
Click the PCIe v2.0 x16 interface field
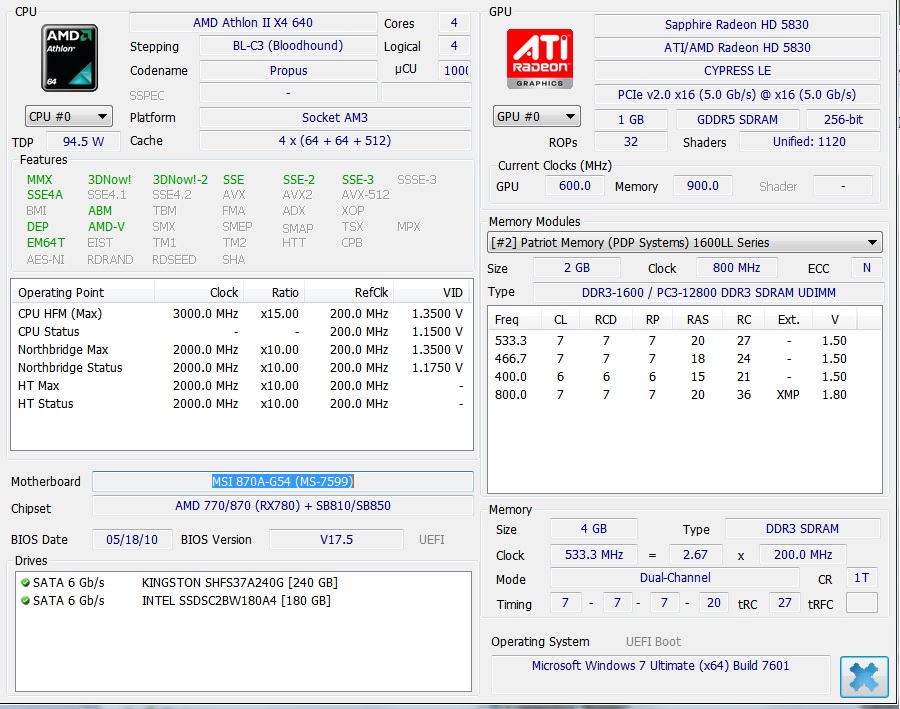coord(737,95)
